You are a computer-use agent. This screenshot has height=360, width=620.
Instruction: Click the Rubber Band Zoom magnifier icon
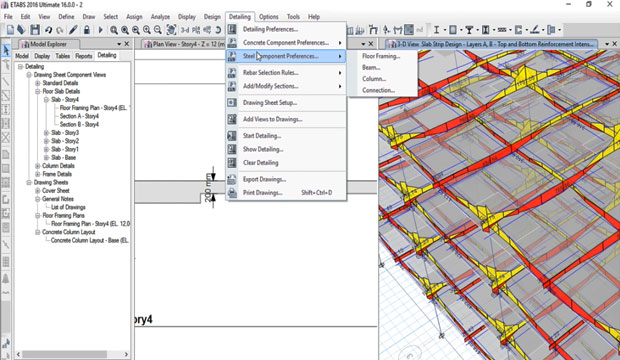point(113,30)
